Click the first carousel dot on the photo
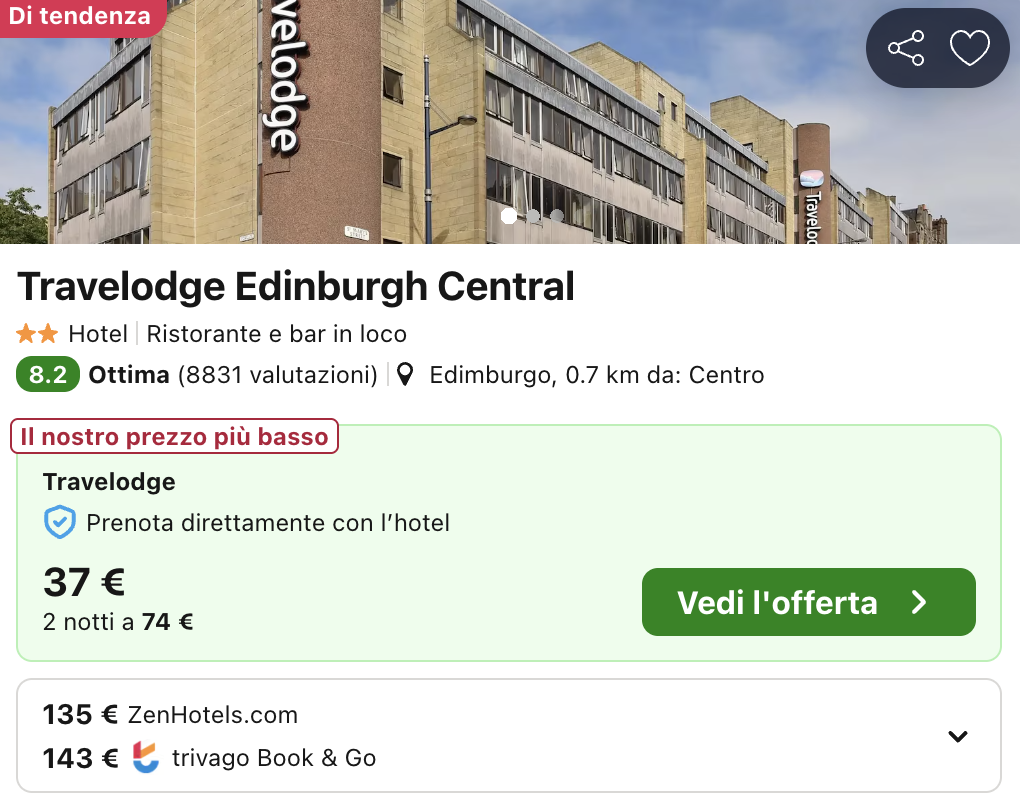This screenshot has height=806, width=1020. pos(510,216)
